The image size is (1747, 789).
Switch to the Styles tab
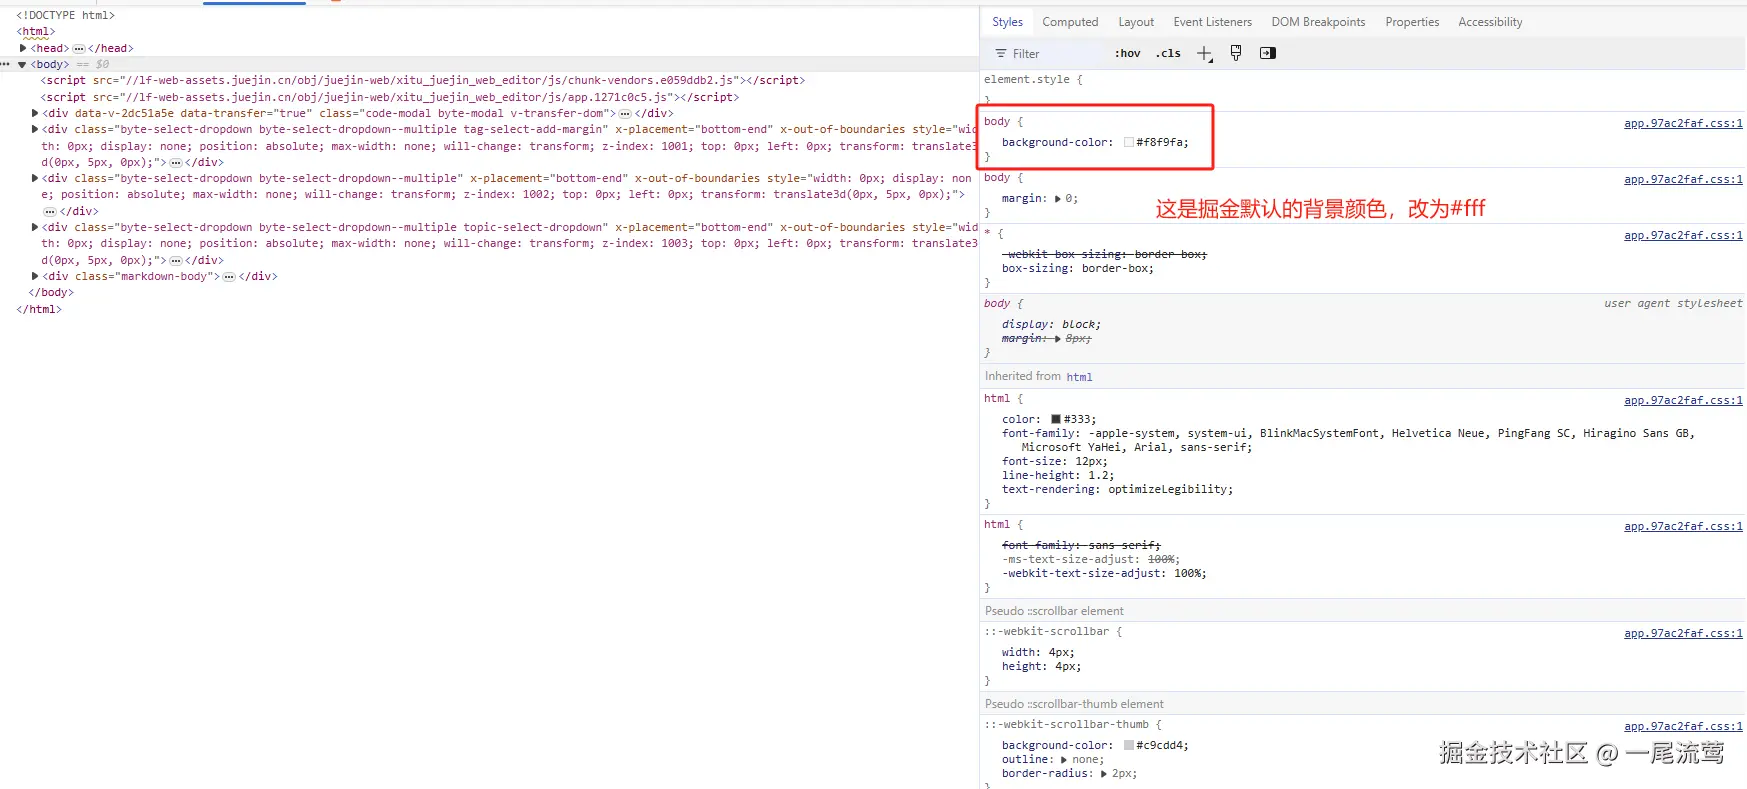click(x=1007, y=22)
